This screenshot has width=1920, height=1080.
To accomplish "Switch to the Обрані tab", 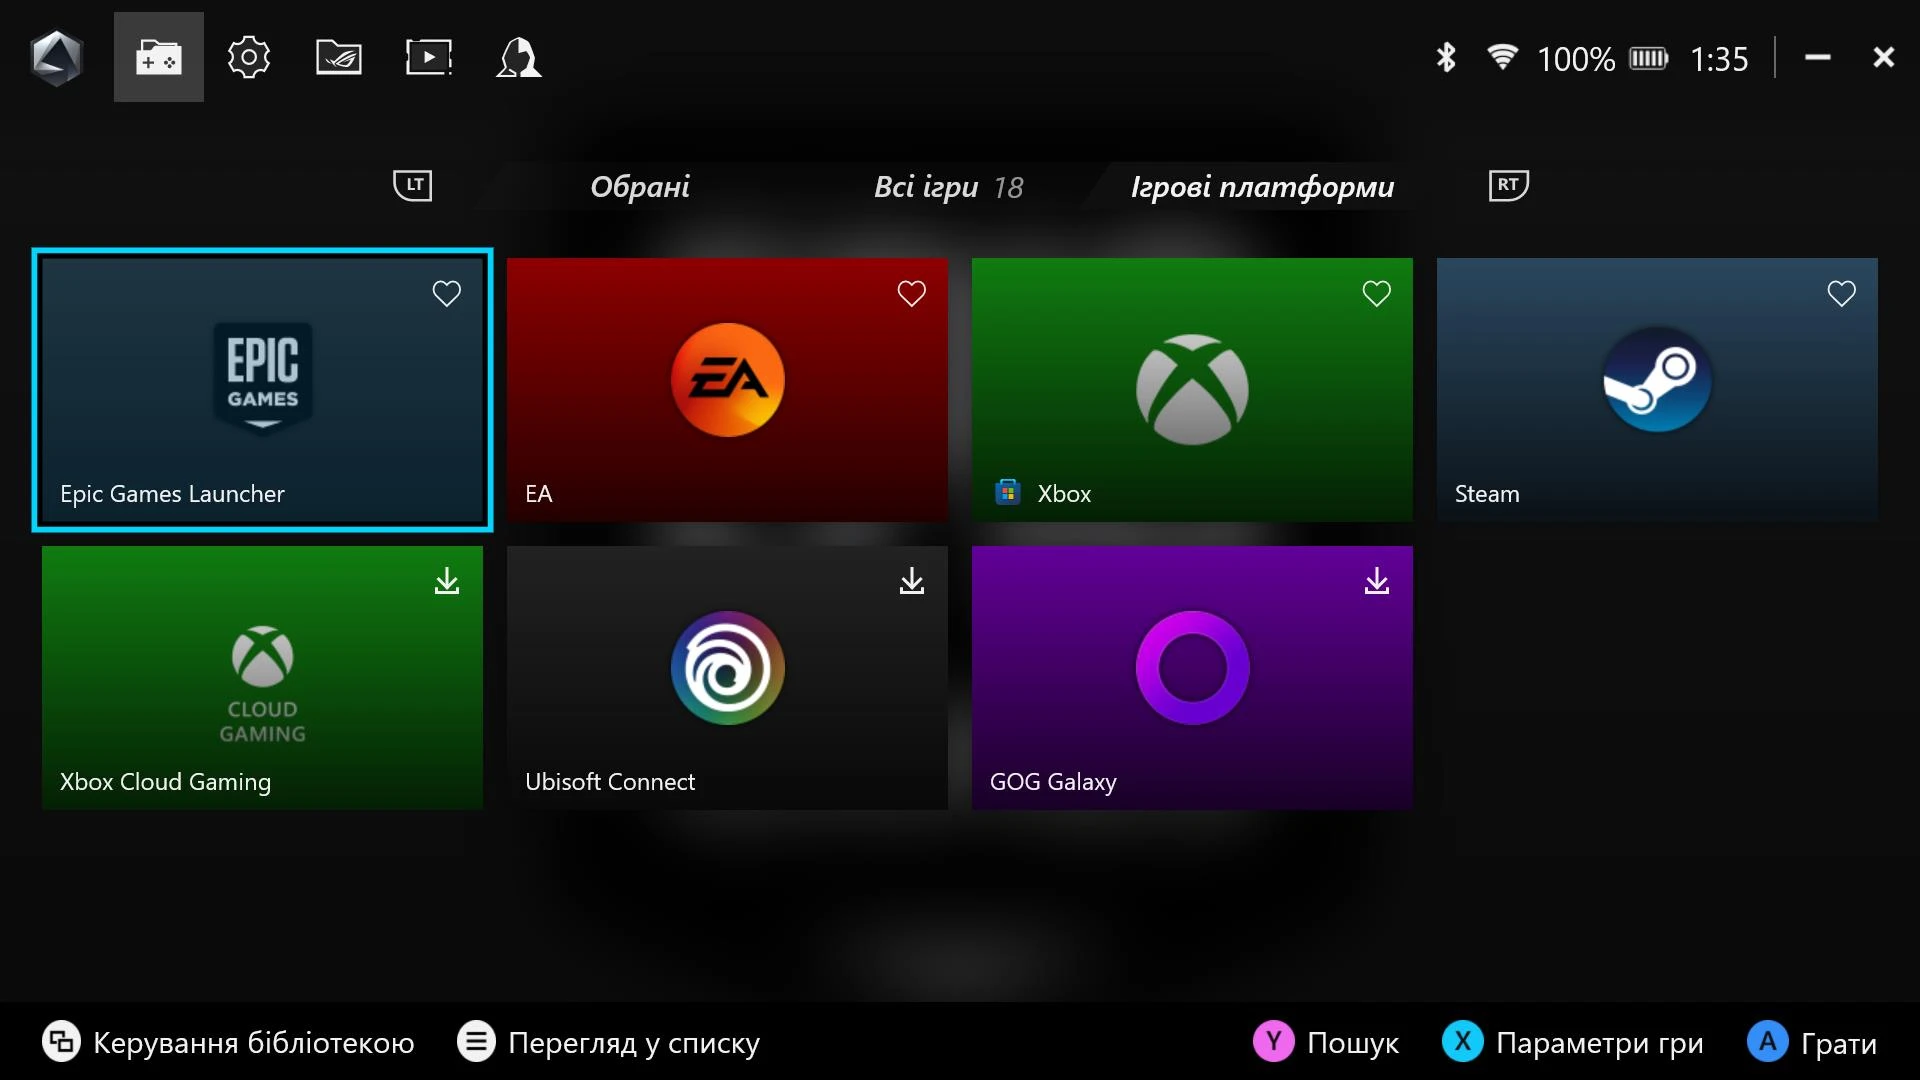I will [x=640, y=187].
